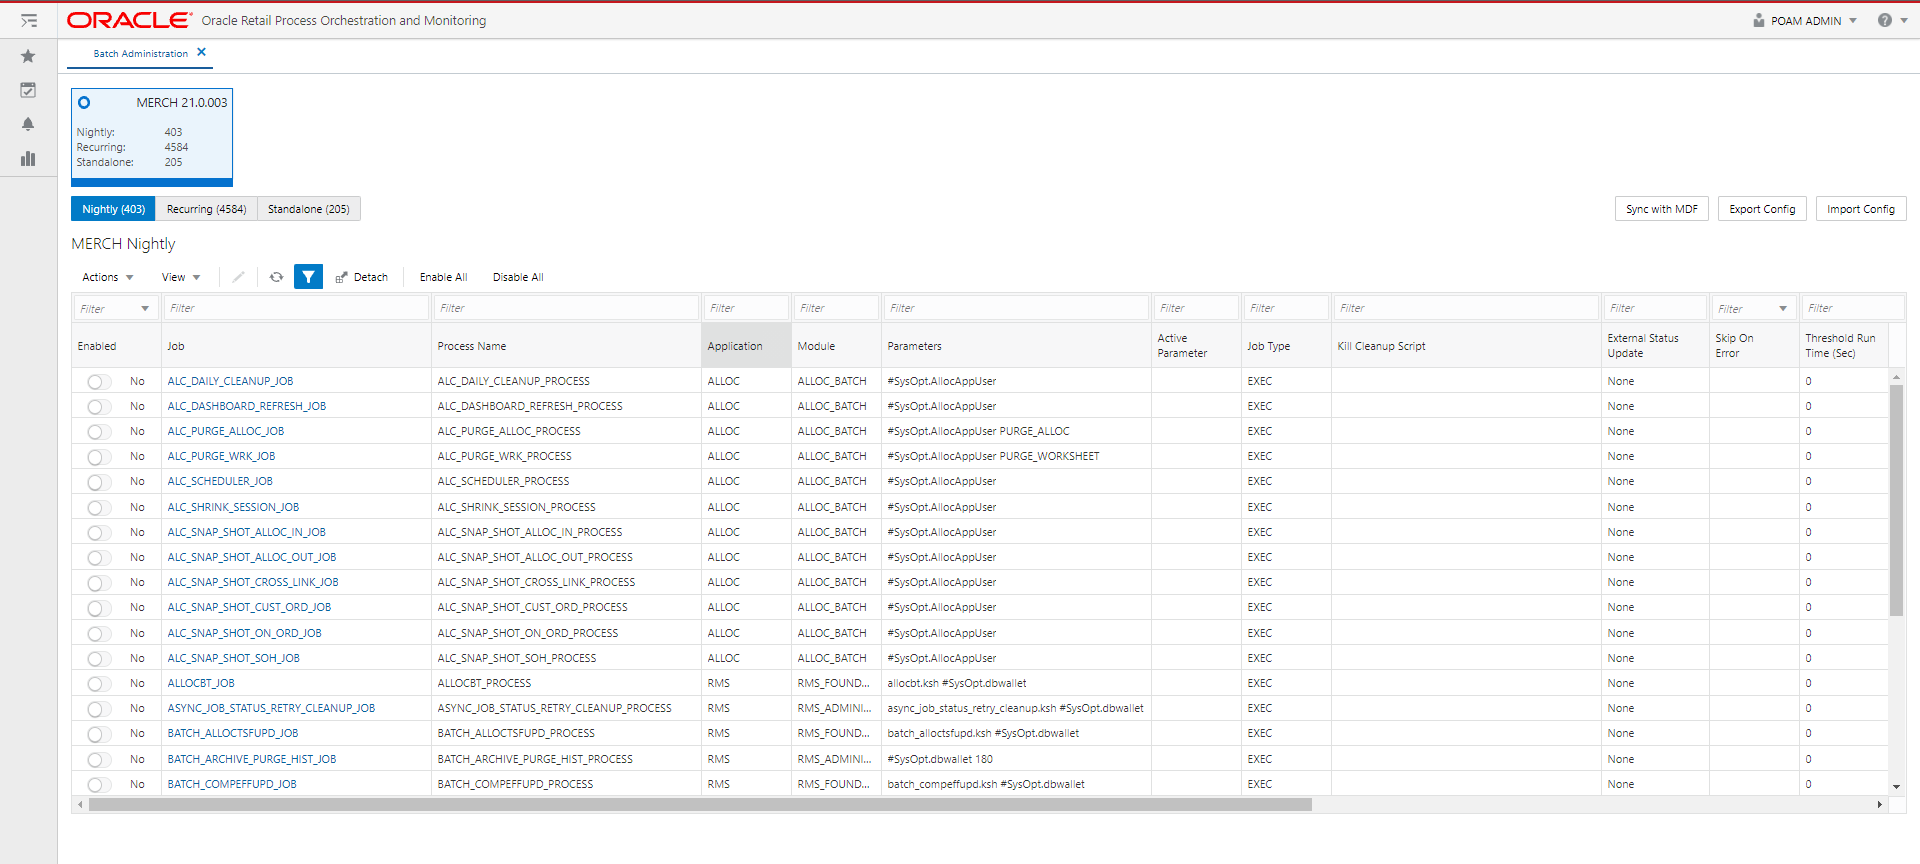Open the ALC_SNAP_SHOT_CROSS_LINK_JOB link
Screen dimensions: 1920x864
[253, 582]
